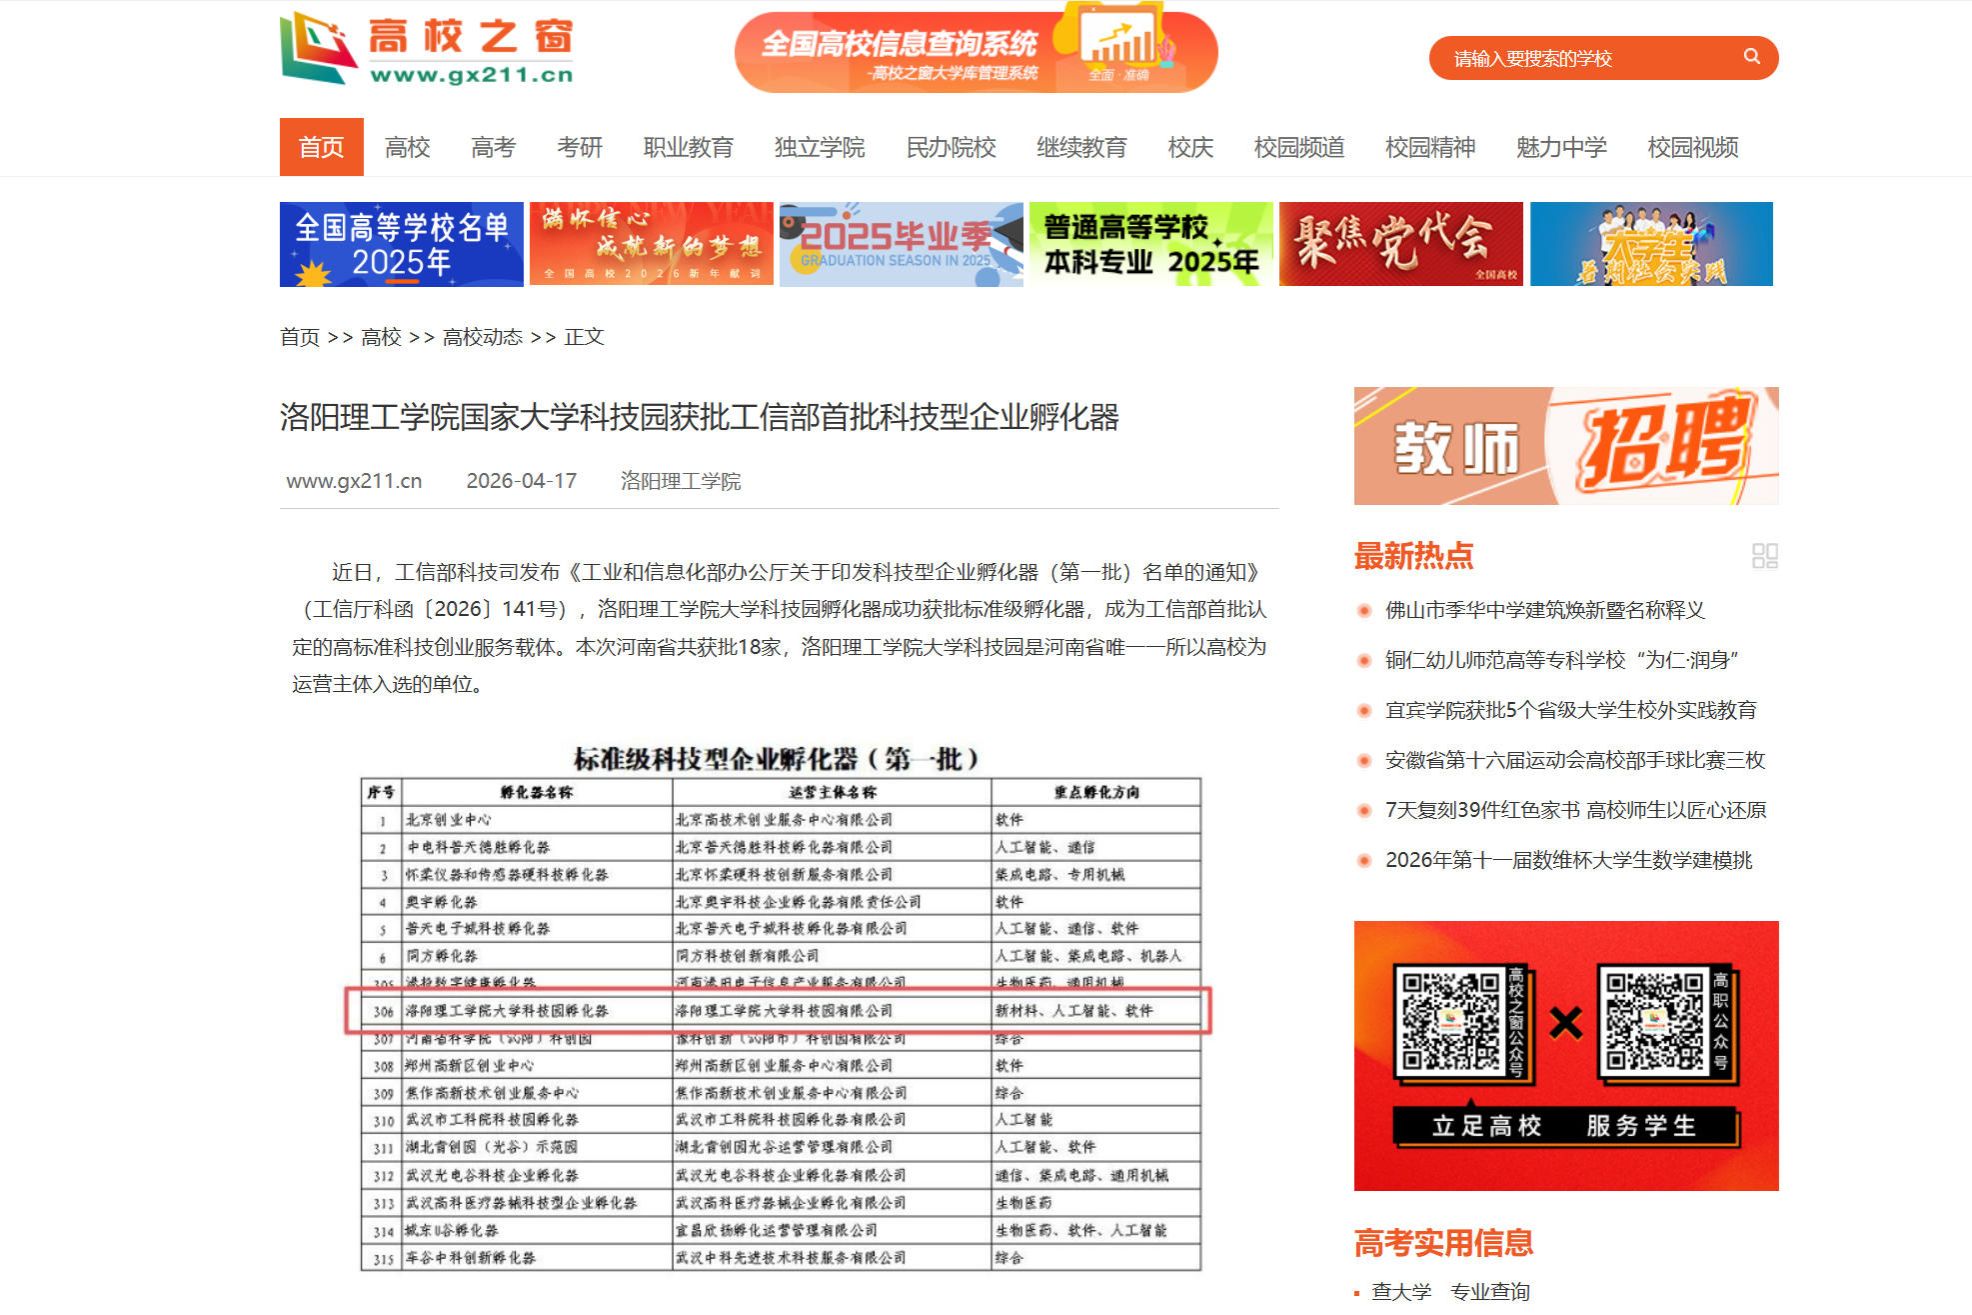
Task: Open the 教师招聘 banner
Action: click(1565, 446)
